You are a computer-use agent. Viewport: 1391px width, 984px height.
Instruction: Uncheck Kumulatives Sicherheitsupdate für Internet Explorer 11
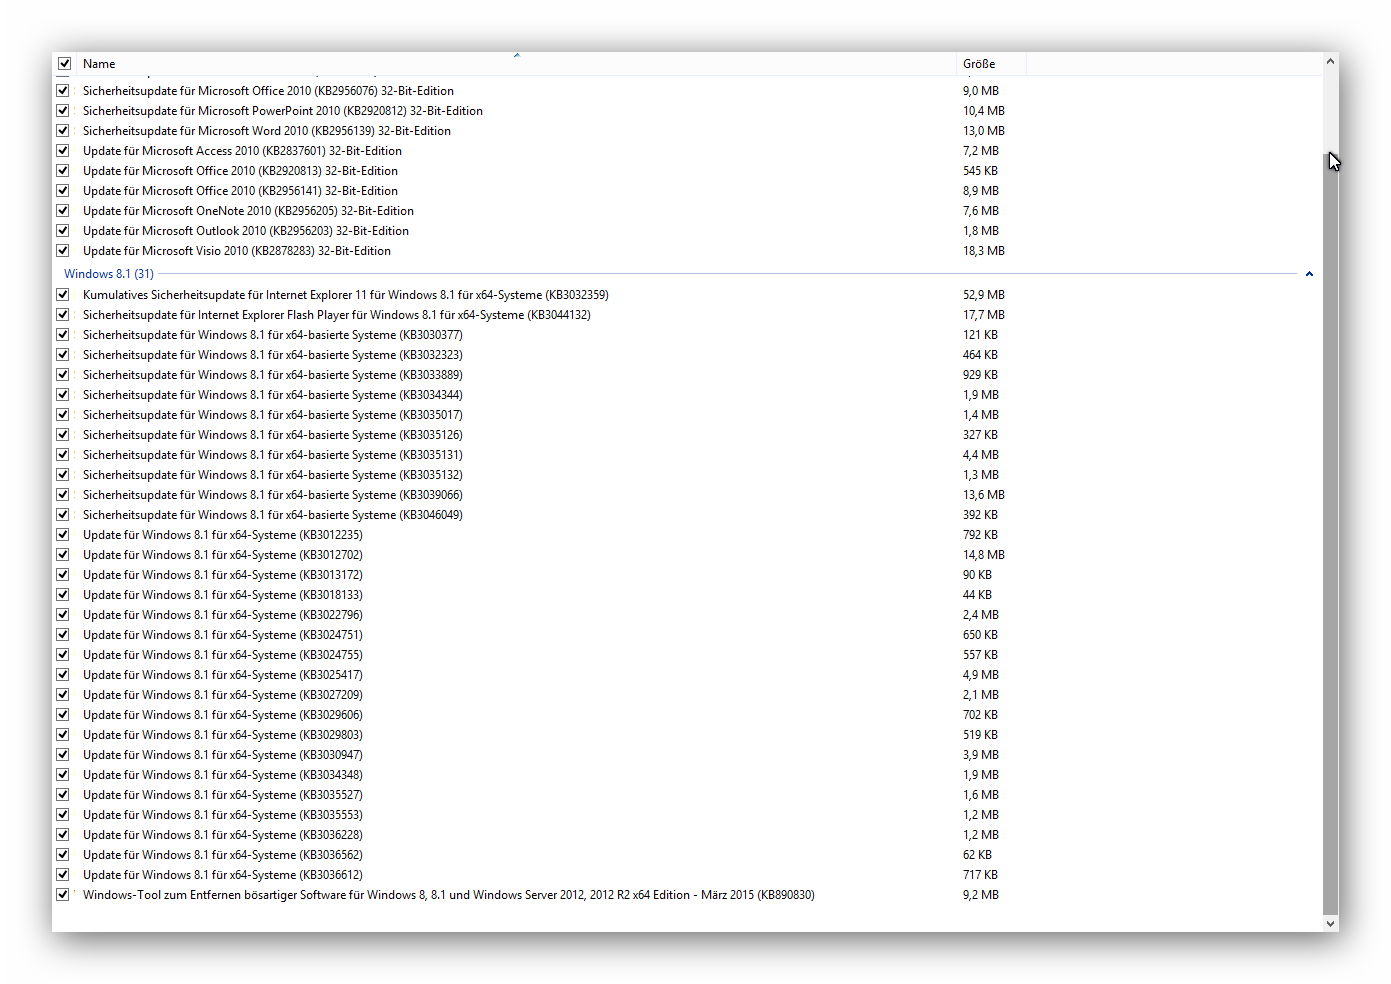[63, 295]
